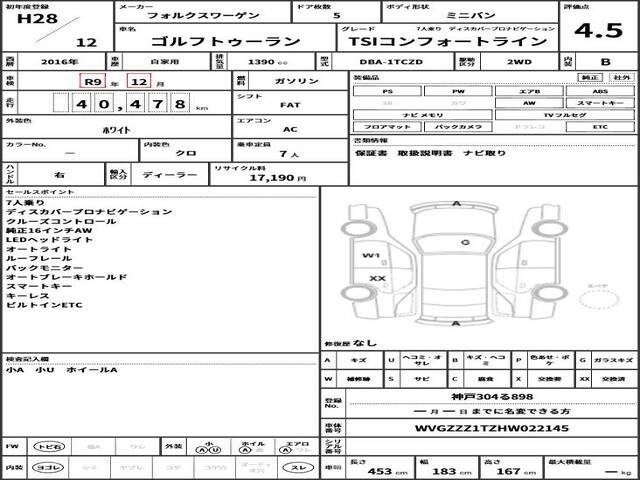Click circled スレ in interior row
640x480 pixels.
pyautogui.click(x=298, y=468)
